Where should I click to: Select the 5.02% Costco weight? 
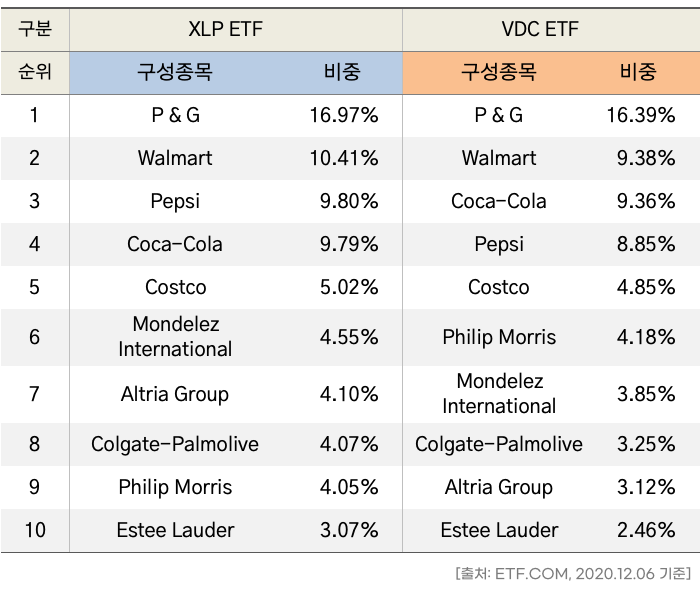point(348,287)
